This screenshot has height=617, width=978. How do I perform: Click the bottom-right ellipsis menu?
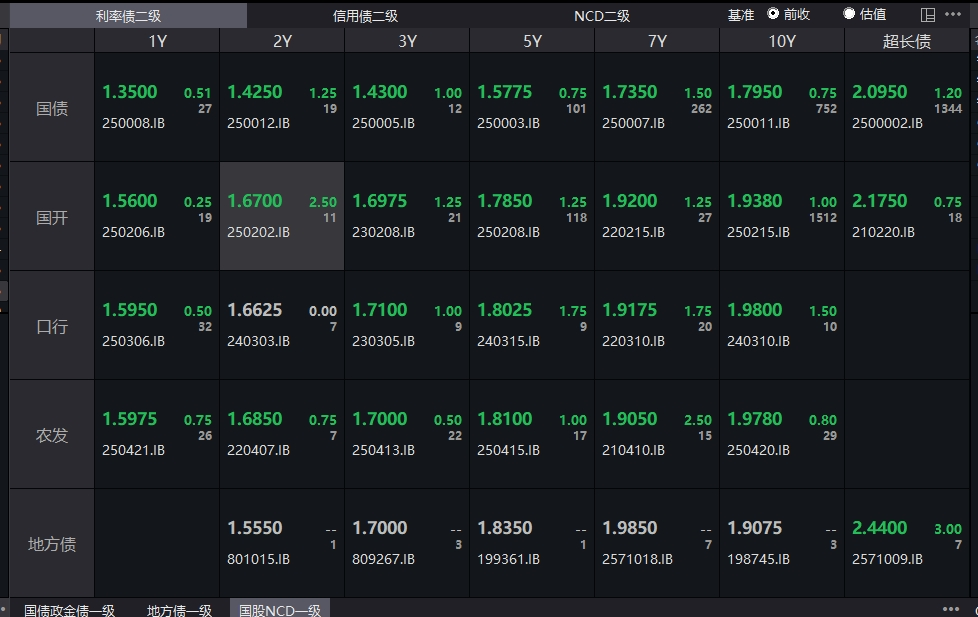pyautogui.click(x=951, y=609)
